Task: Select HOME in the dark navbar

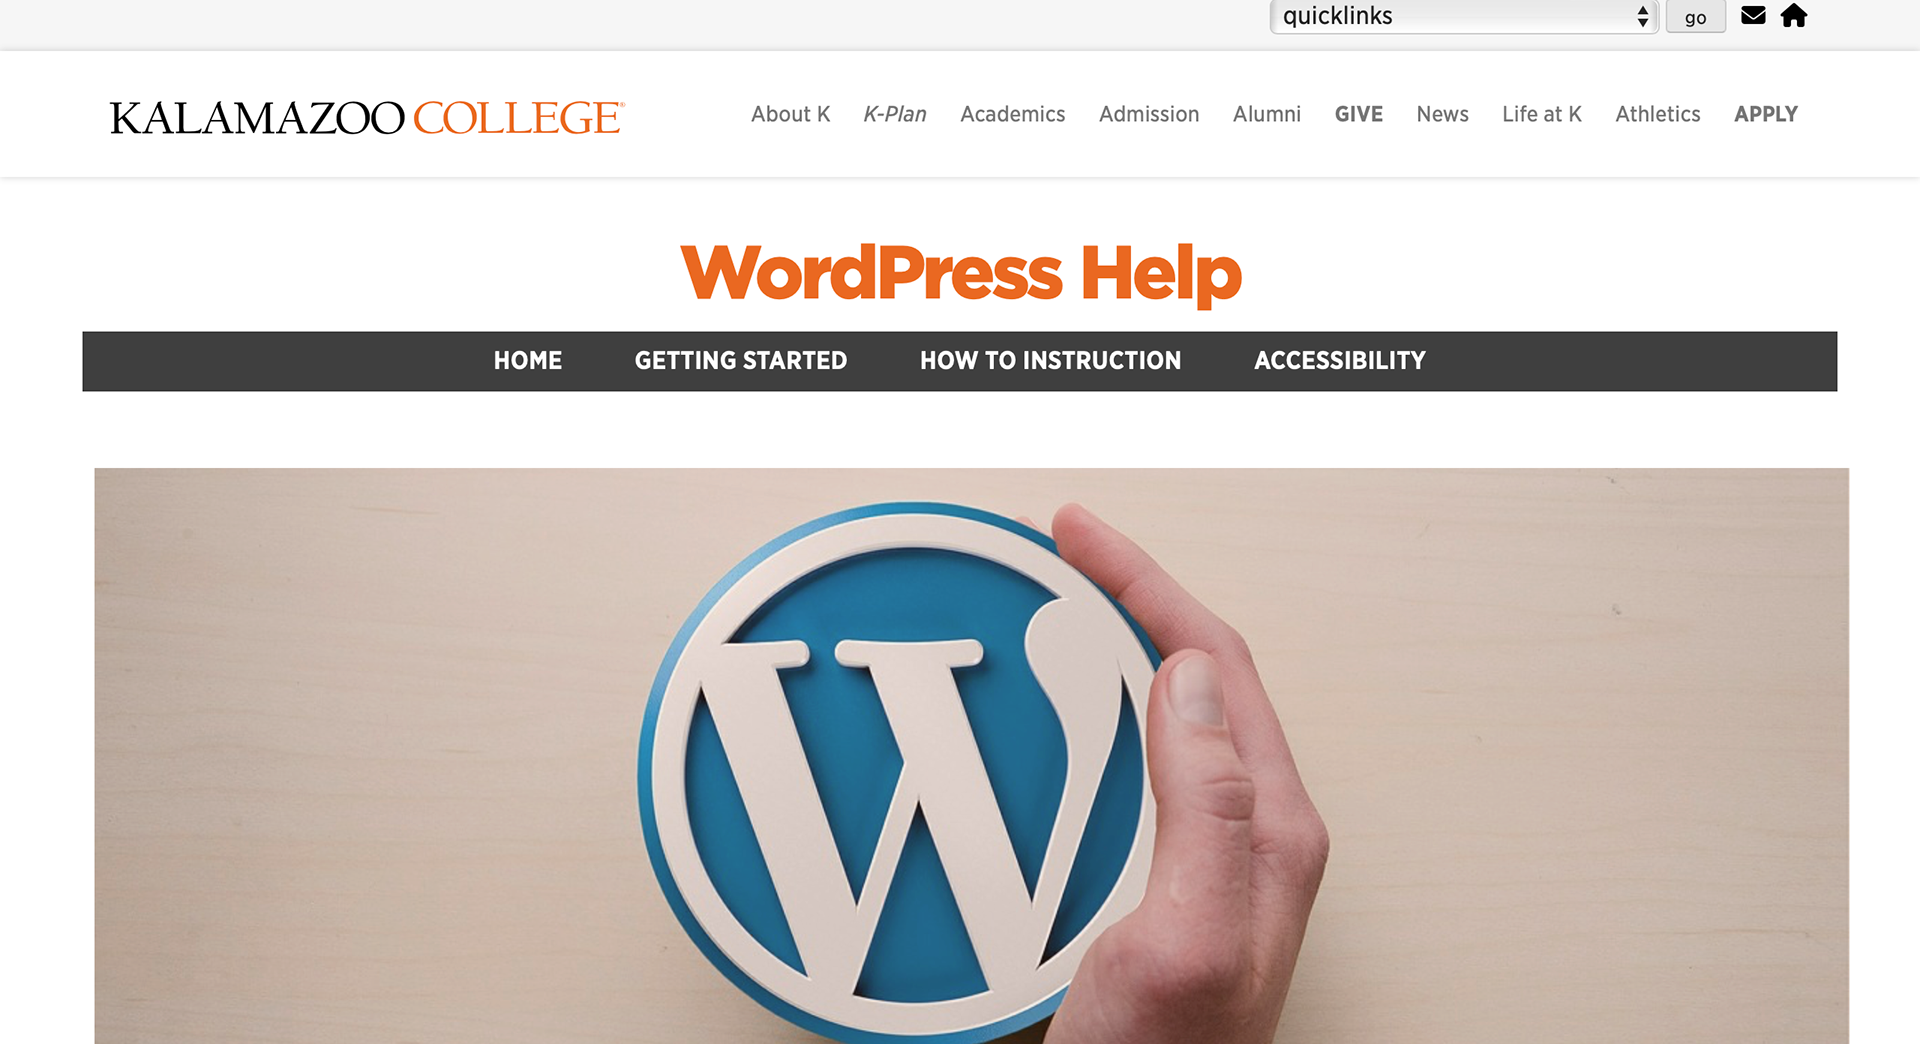Action: (528, 361)
